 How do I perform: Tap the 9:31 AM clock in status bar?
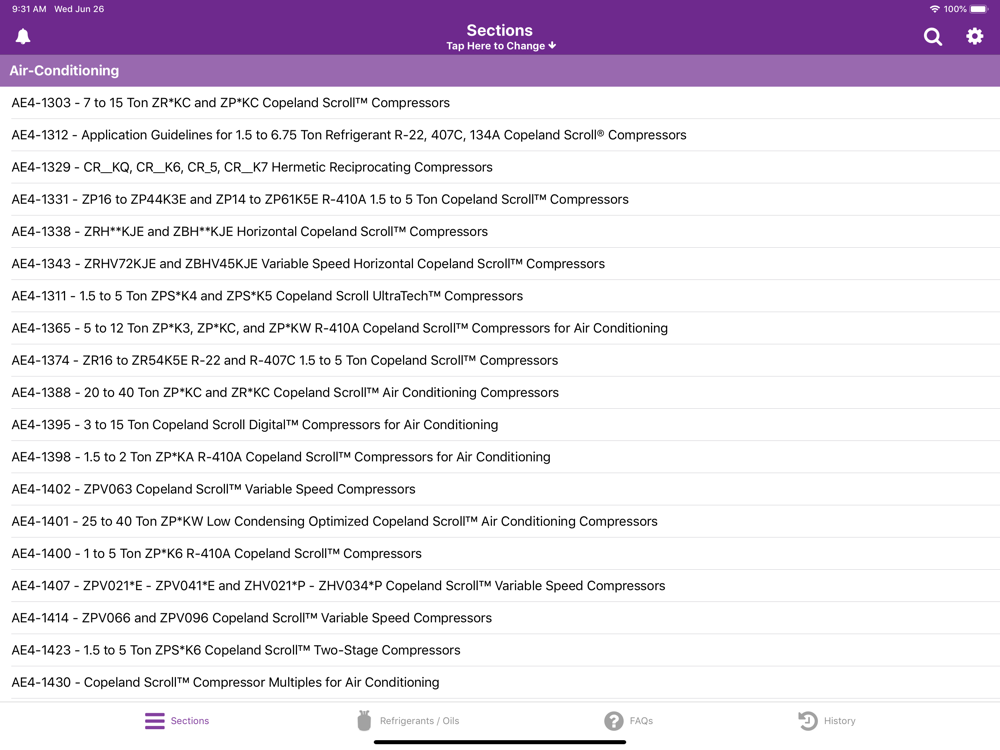point(29,9)
